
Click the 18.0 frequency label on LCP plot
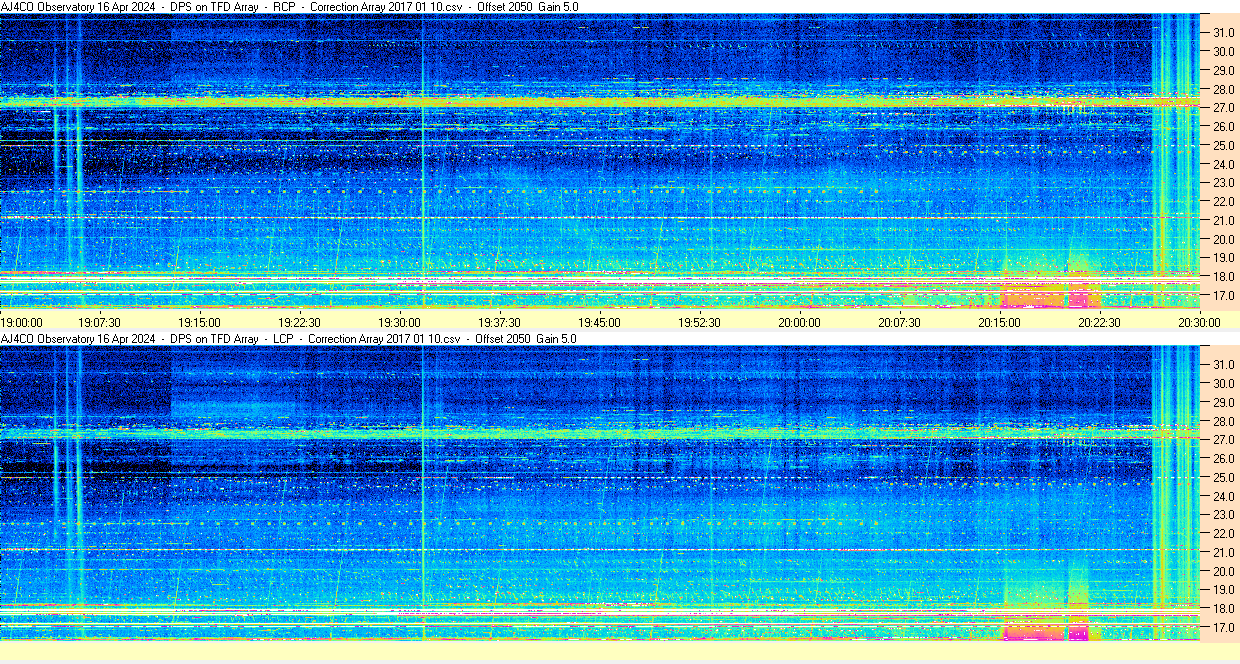coord(1224,608)
